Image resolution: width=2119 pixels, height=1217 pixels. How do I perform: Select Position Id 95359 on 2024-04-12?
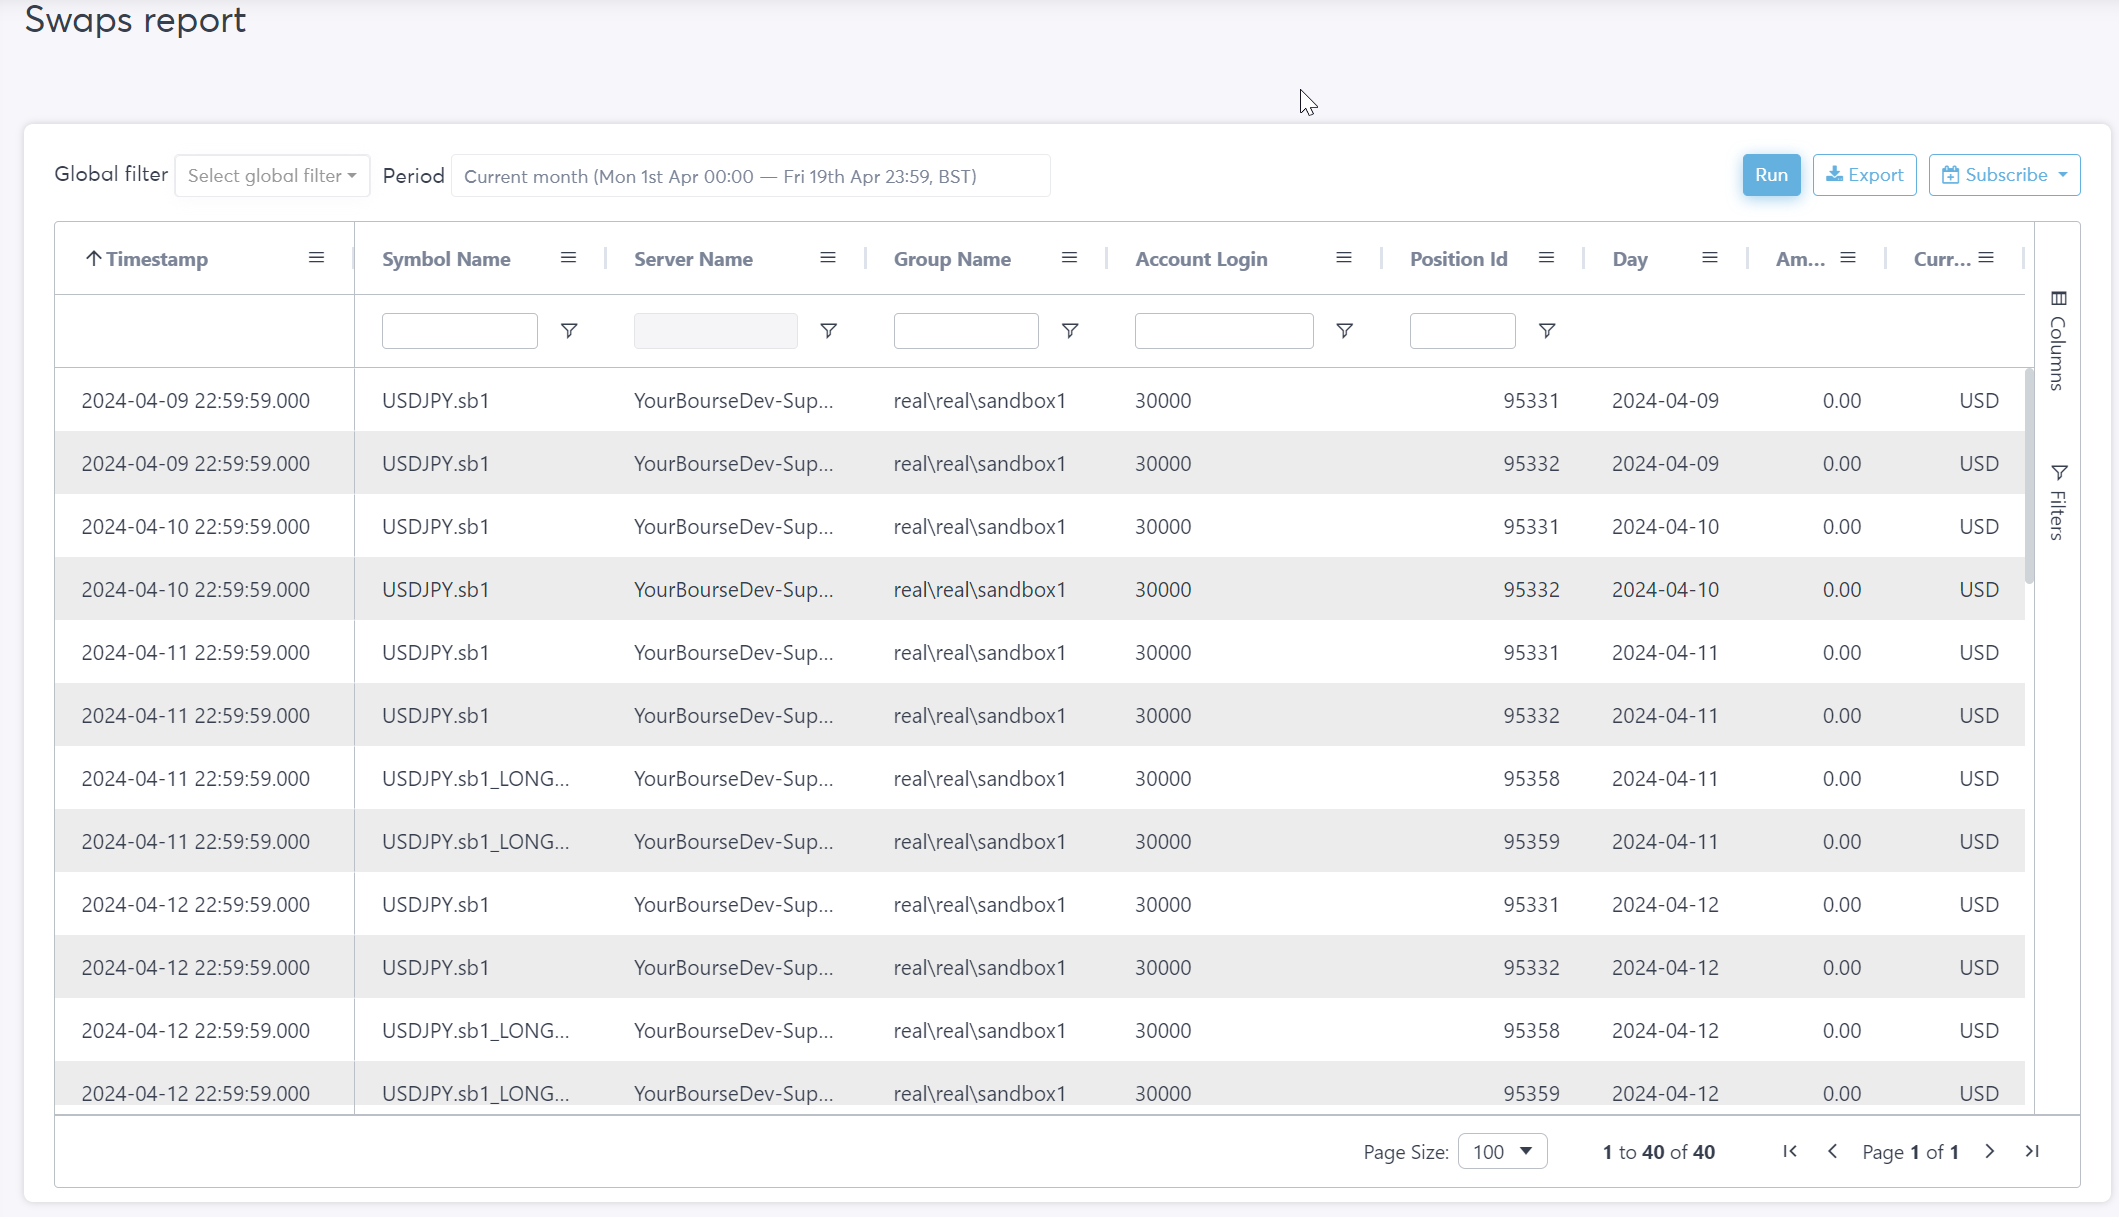pyautogui.click(x=1531, y=1093)
